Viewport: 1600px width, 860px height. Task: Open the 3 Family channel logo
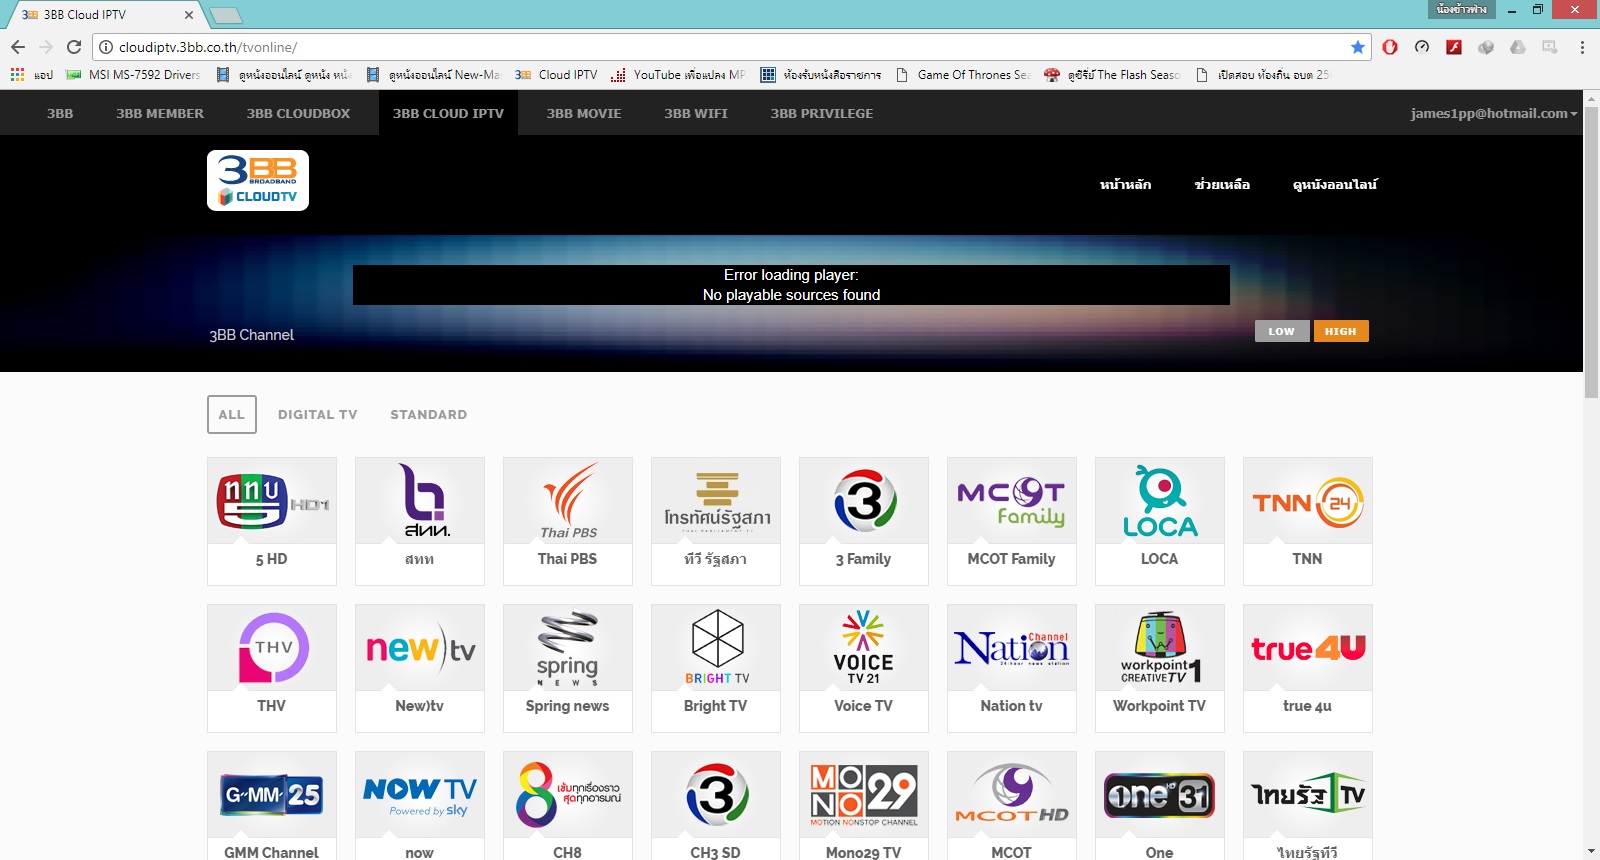point(864,501)
